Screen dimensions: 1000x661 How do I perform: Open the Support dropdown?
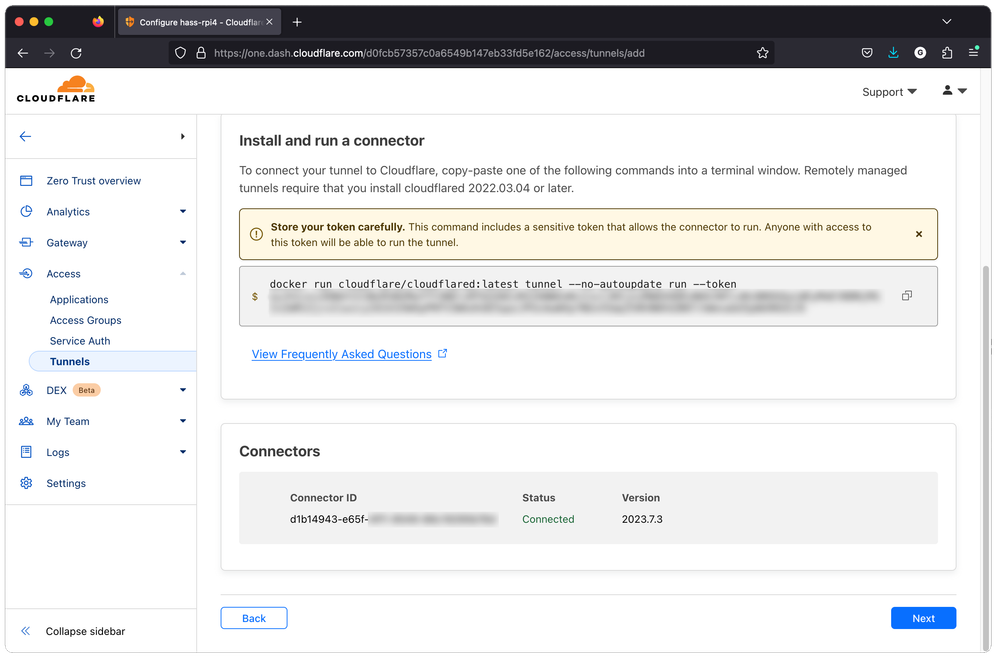(x=889, y=92)
